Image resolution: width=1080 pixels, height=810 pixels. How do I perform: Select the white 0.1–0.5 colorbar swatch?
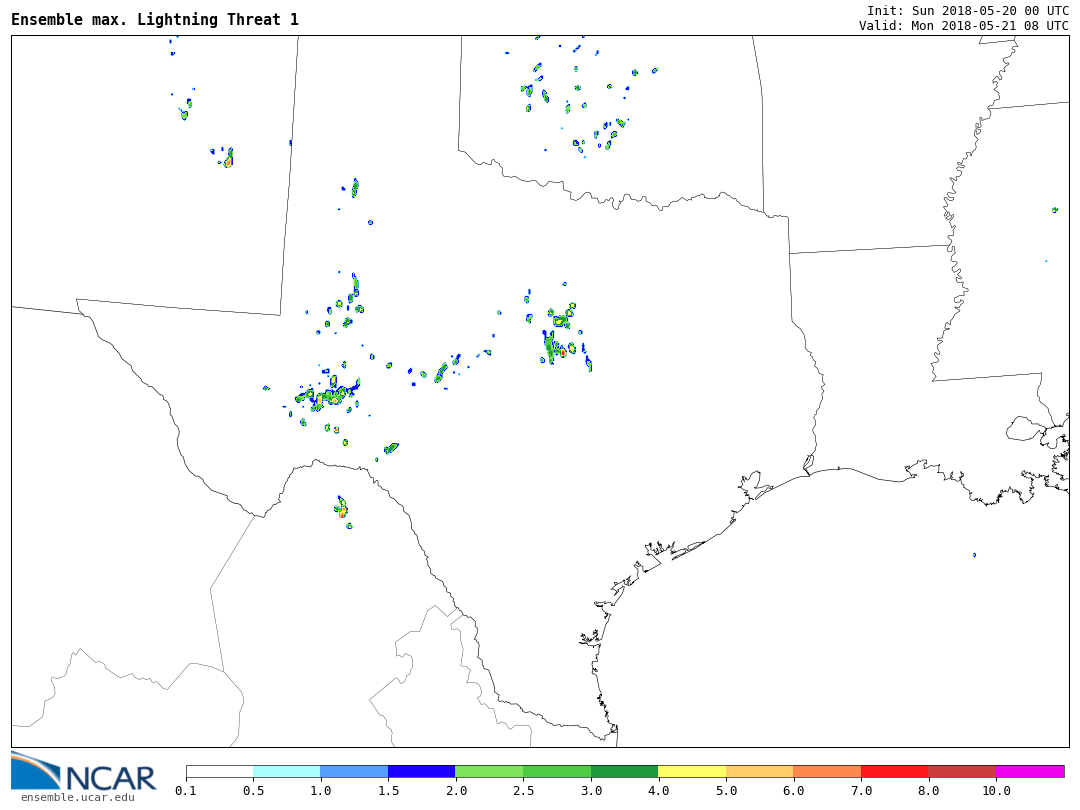tap(220, 772)
